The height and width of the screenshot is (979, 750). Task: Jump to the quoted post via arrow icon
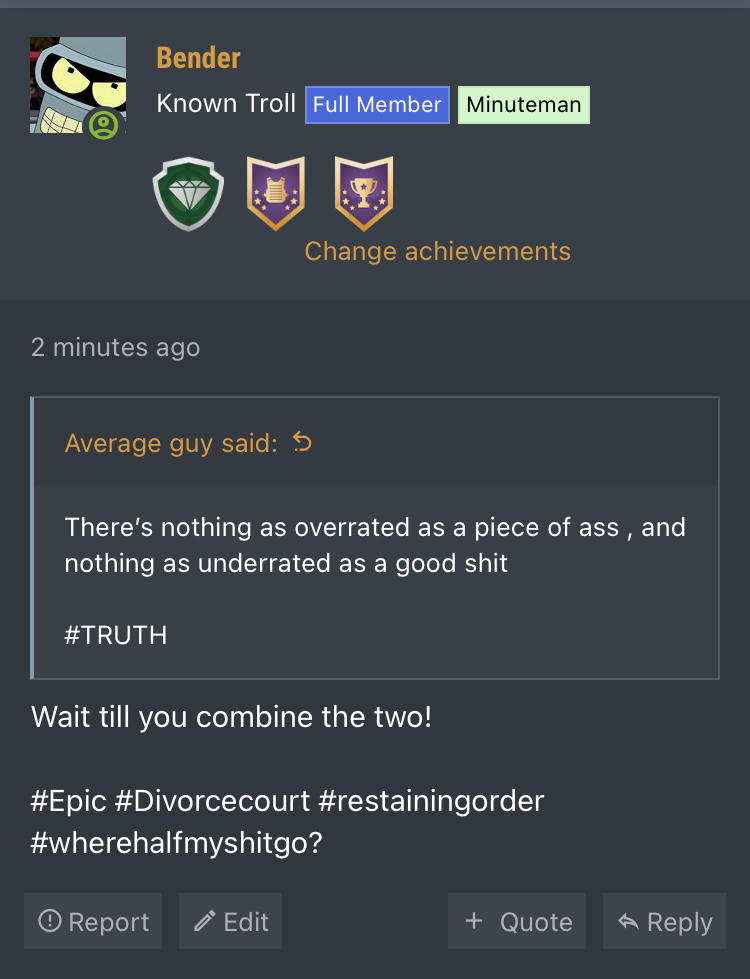point(302,442)
